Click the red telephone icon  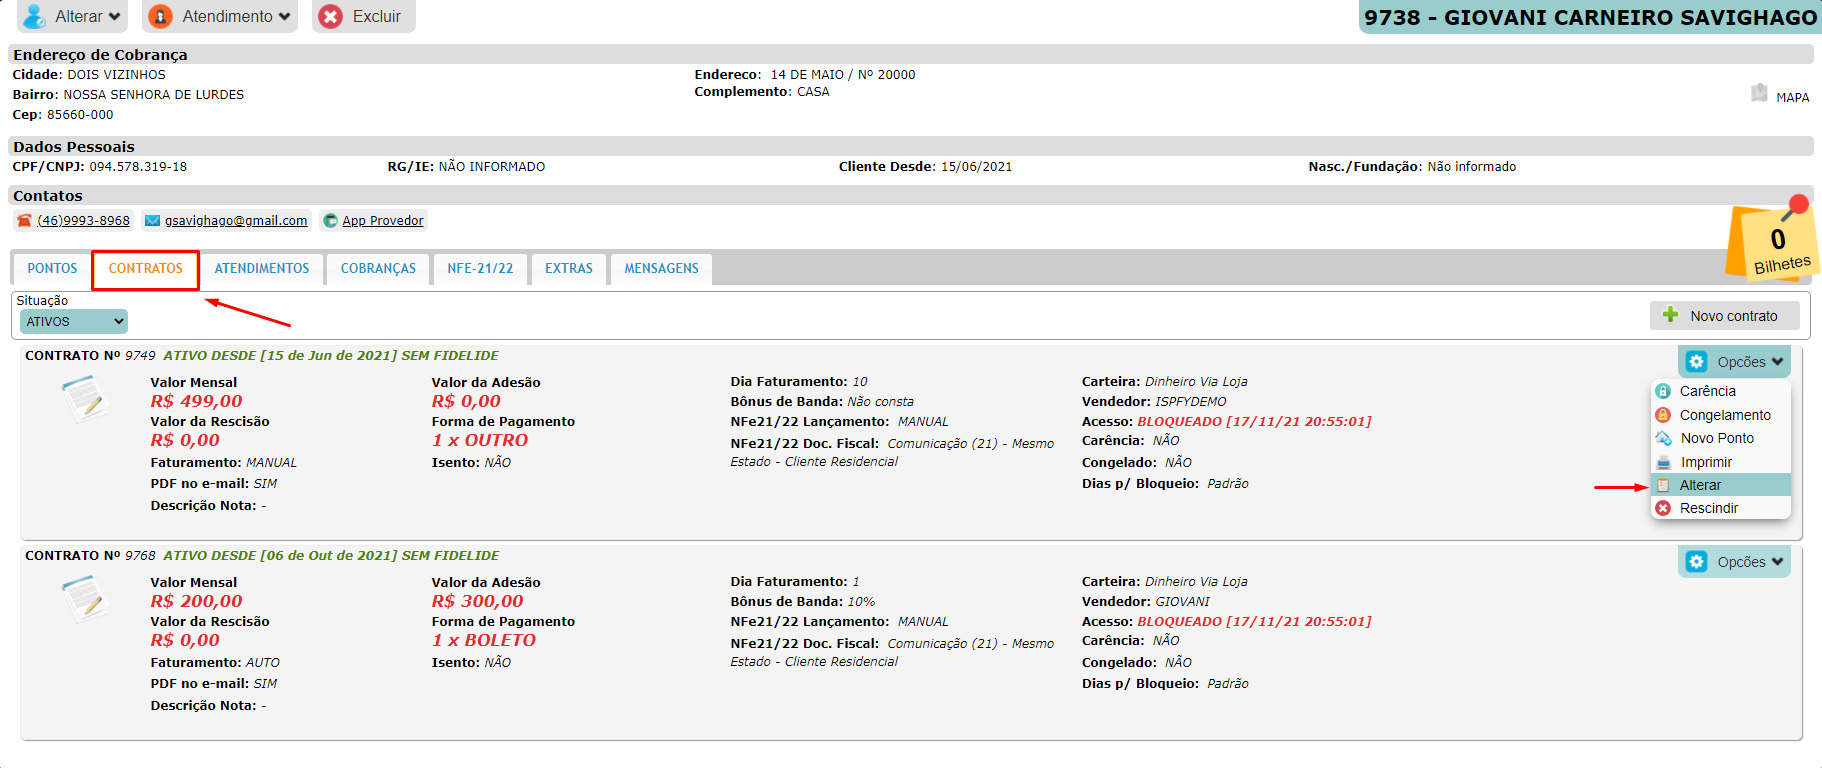click(24, 221)
